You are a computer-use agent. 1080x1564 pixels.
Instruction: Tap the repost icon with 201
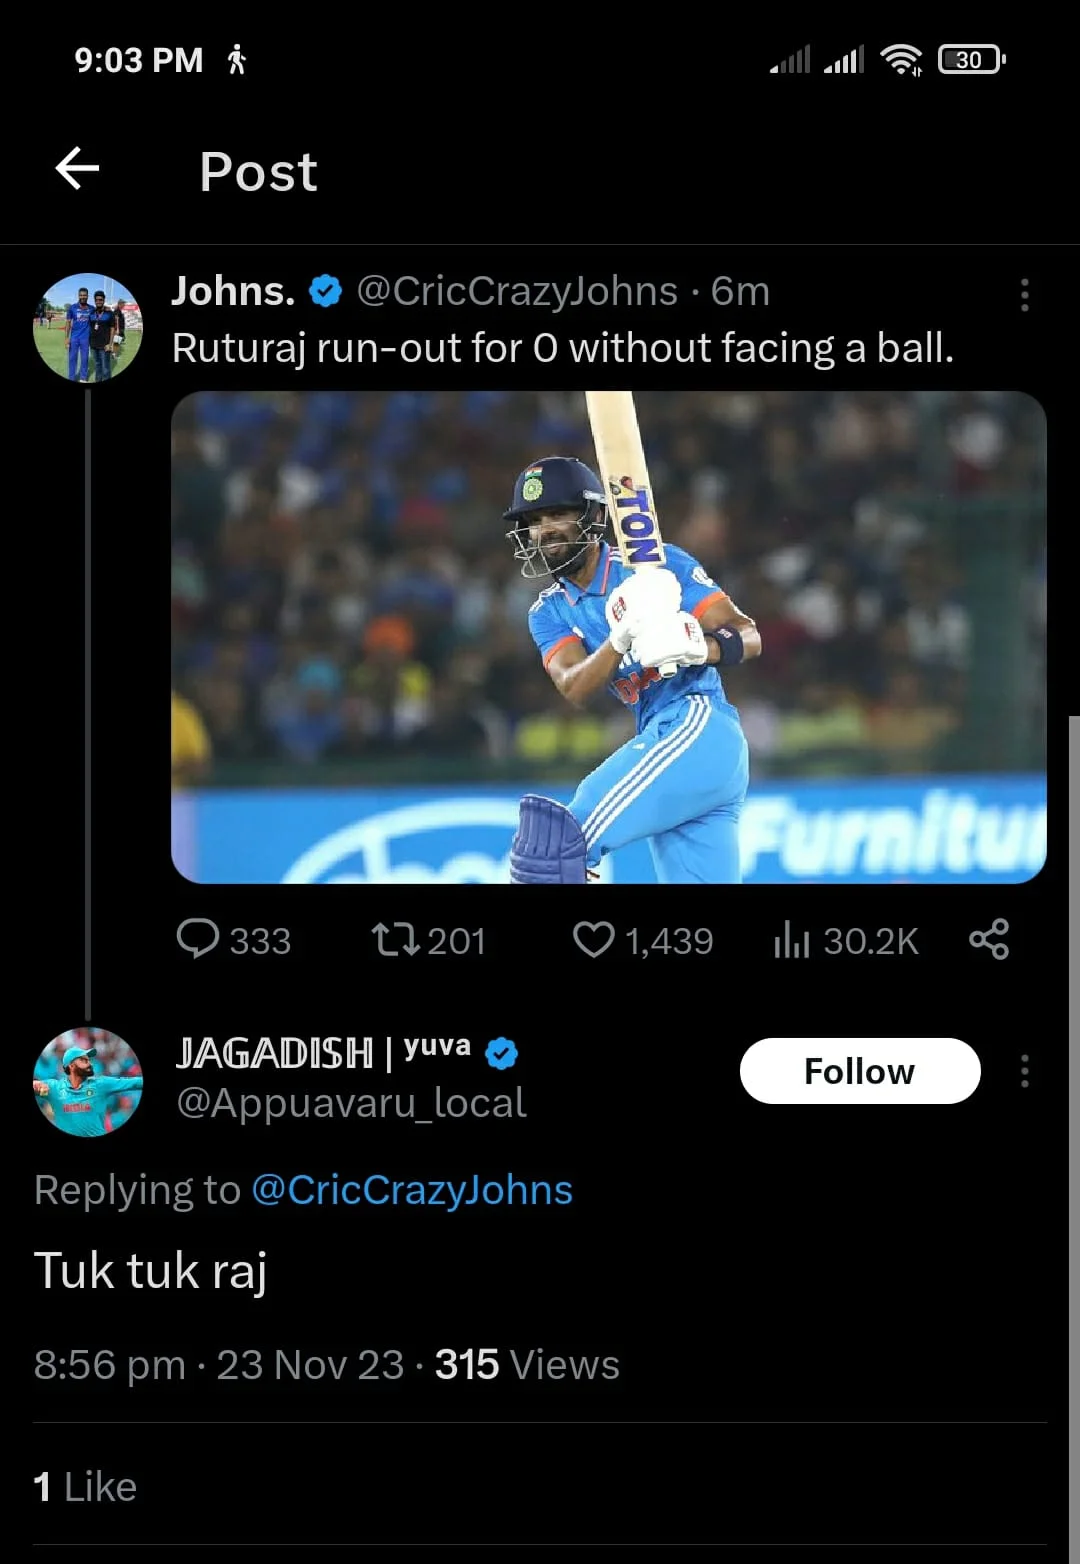[396, 939]
